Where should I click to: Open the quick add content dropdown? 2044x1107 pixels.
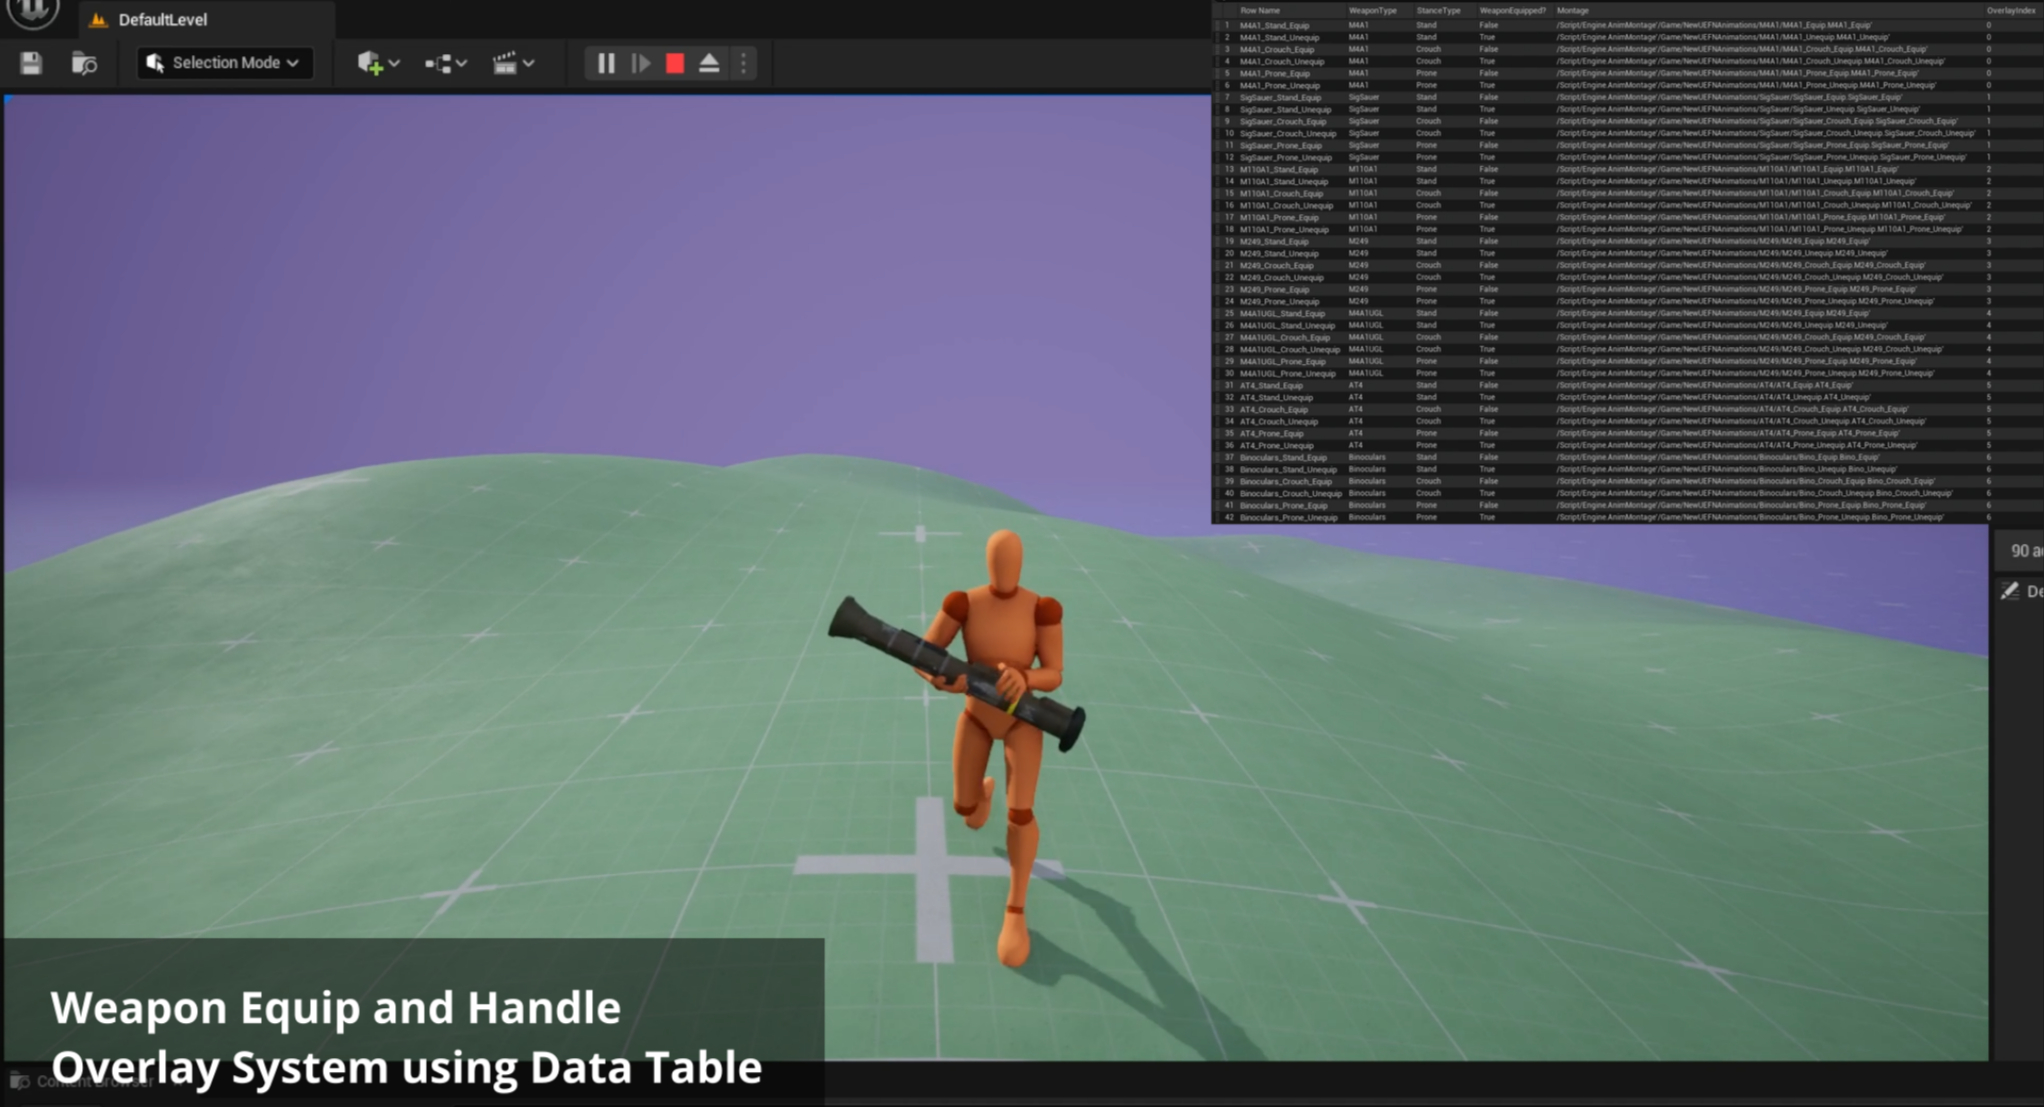tap(378, 63)
